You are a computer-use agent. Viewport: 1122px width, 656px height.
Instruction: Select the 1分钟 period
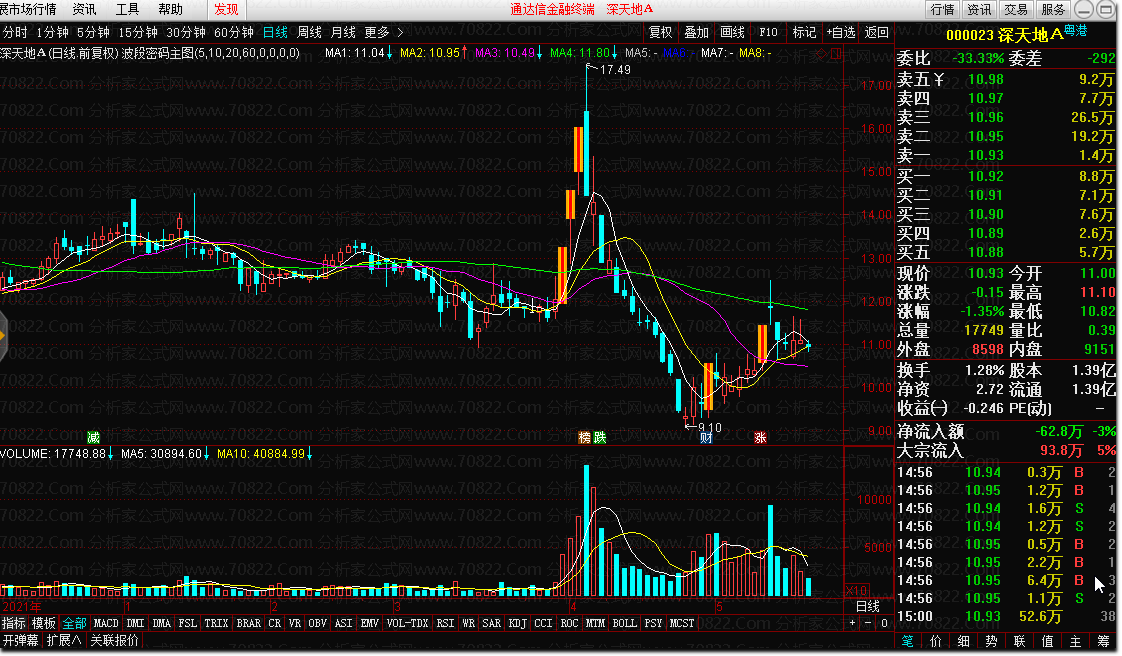(x=52, y=32)
